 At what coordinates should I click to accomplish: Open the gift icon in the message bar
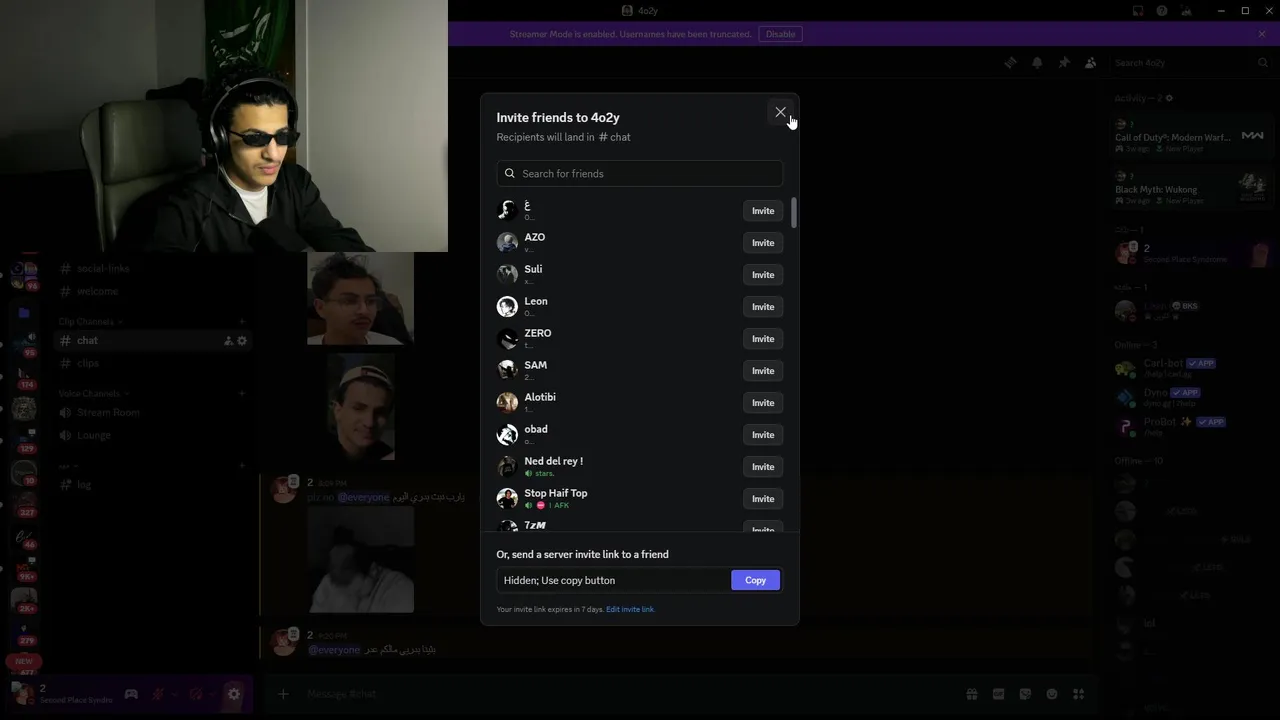coord(971,694)
